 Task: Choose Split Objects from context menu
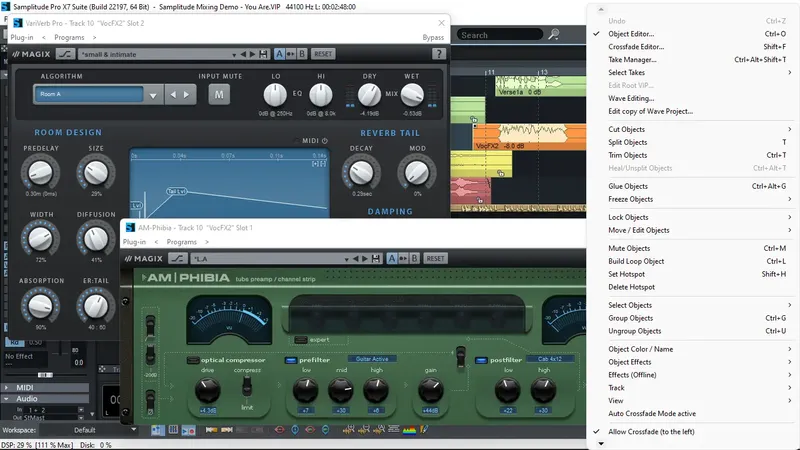click(628, 142)
